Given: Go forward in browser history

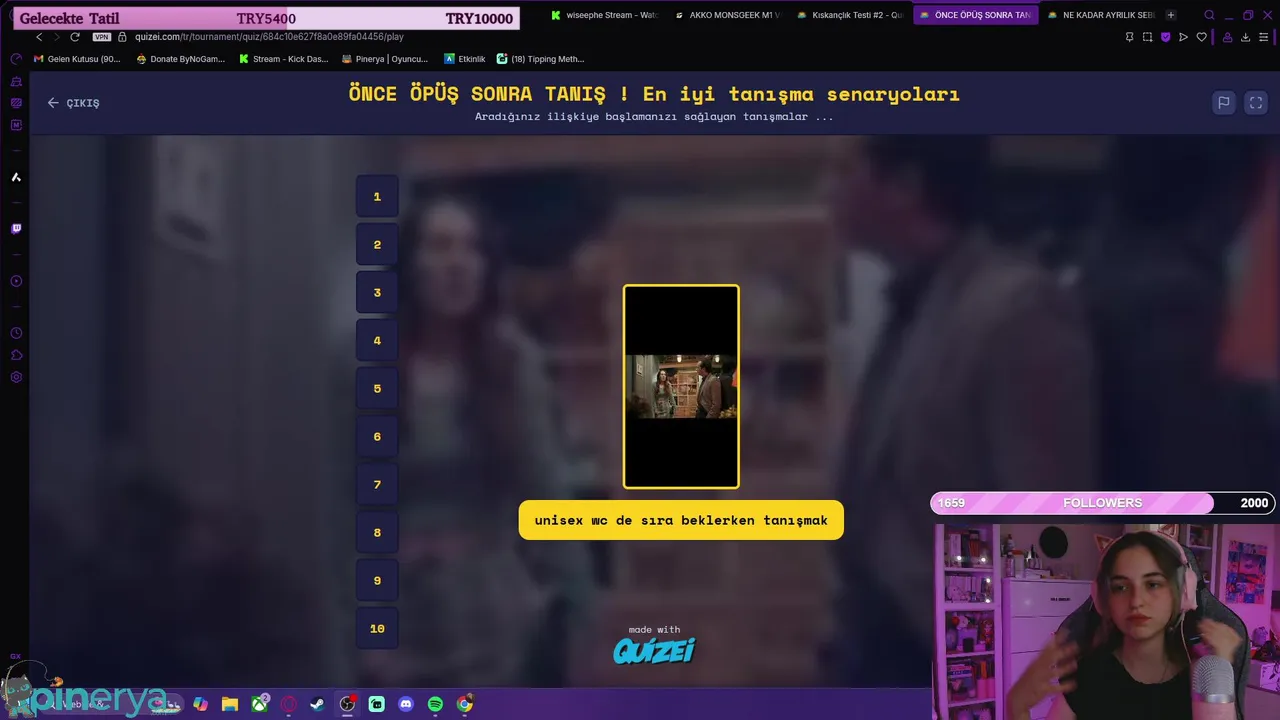Looking at the screenshot, I should tap(56, 37).
